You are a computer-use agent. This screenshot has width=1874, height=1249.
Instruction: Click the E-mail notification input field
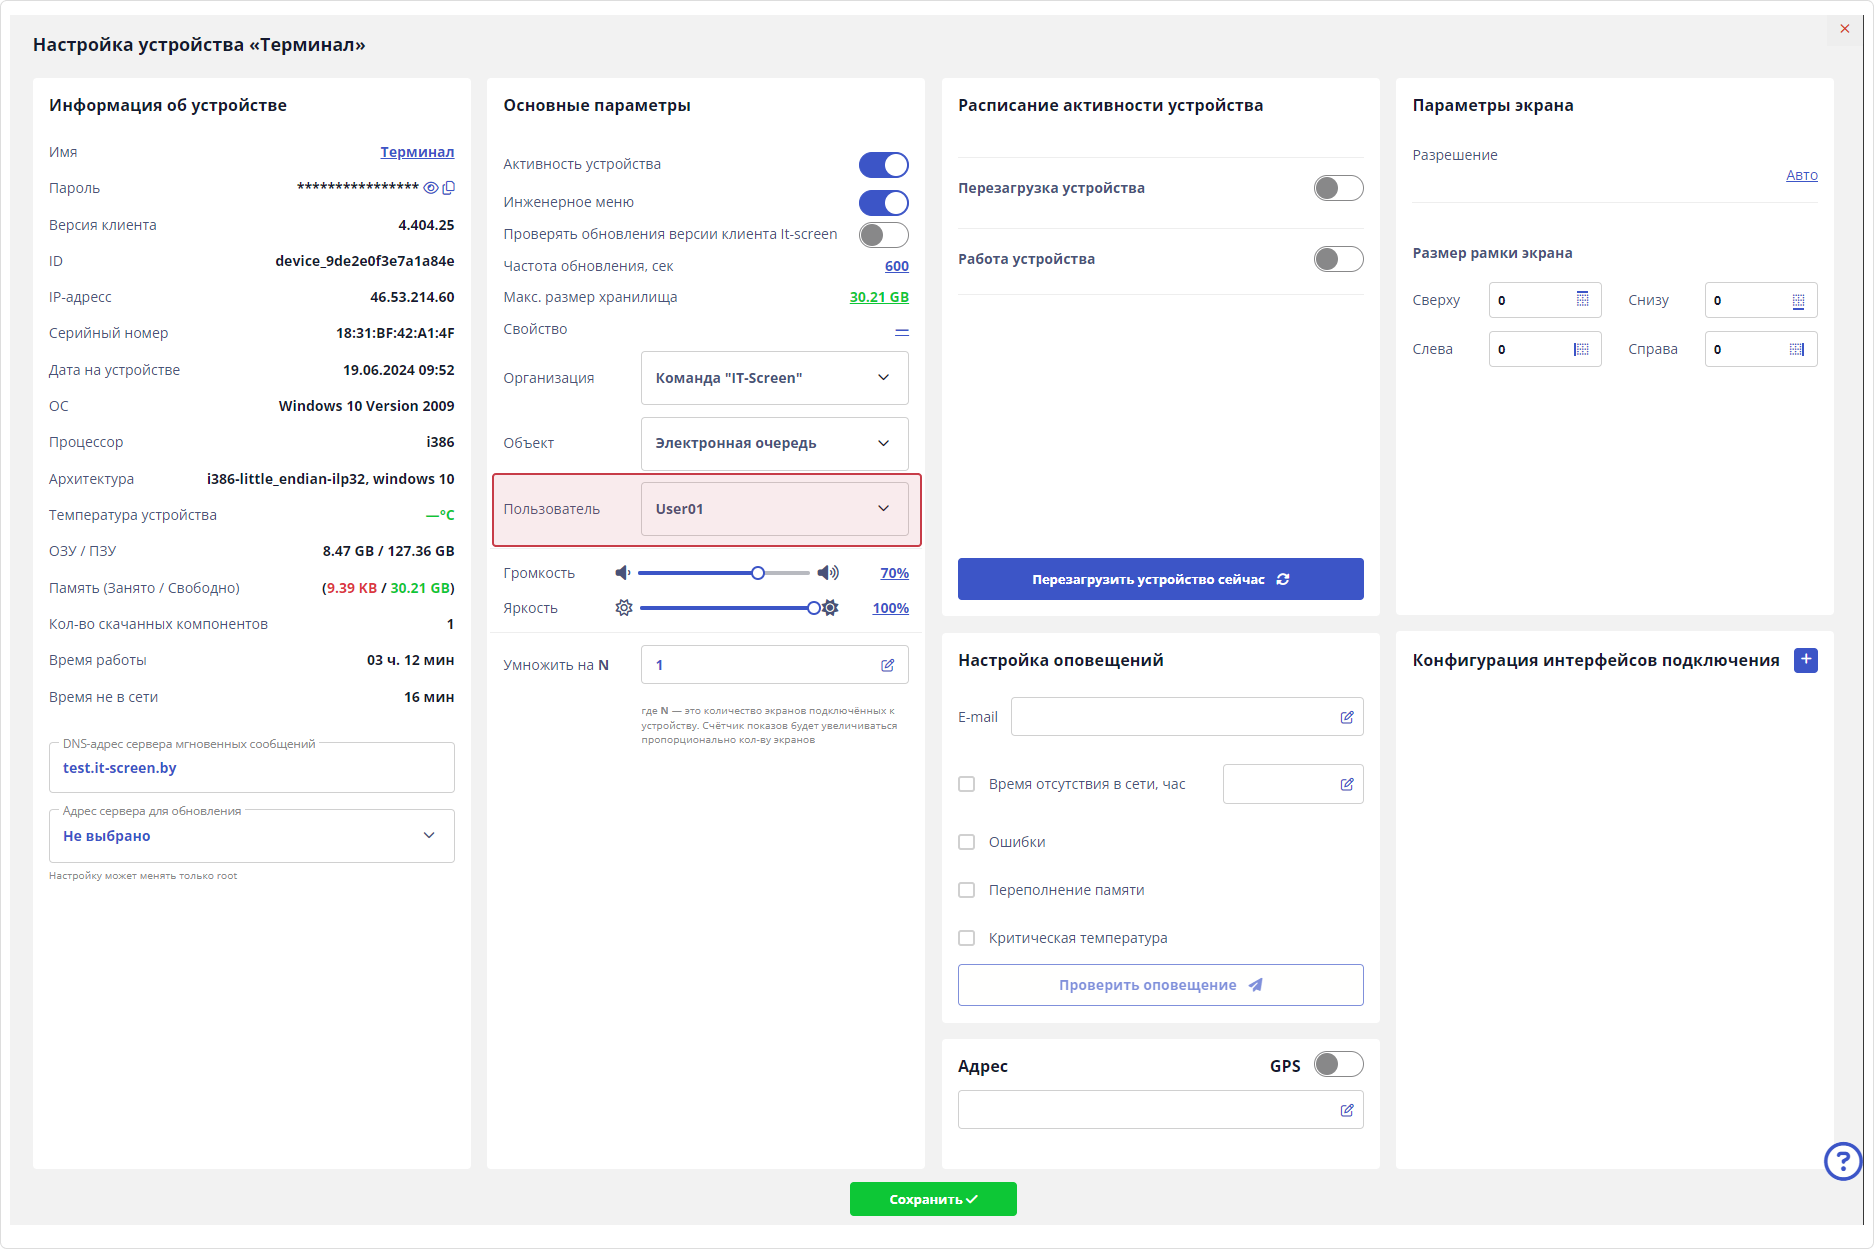click(1187, 717)
